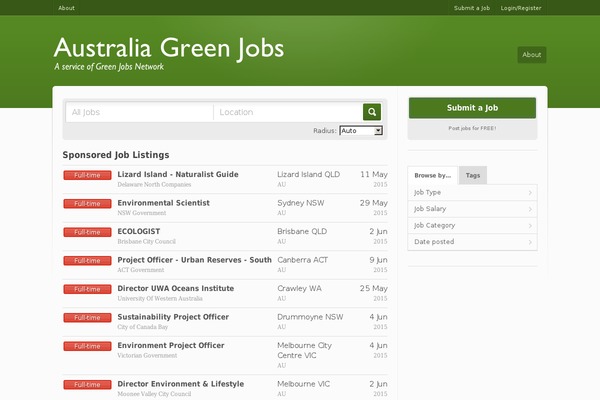Click the ACT Government employer text
The width and height of the screenshot is (600, 400).
click(x=141, y=270)
